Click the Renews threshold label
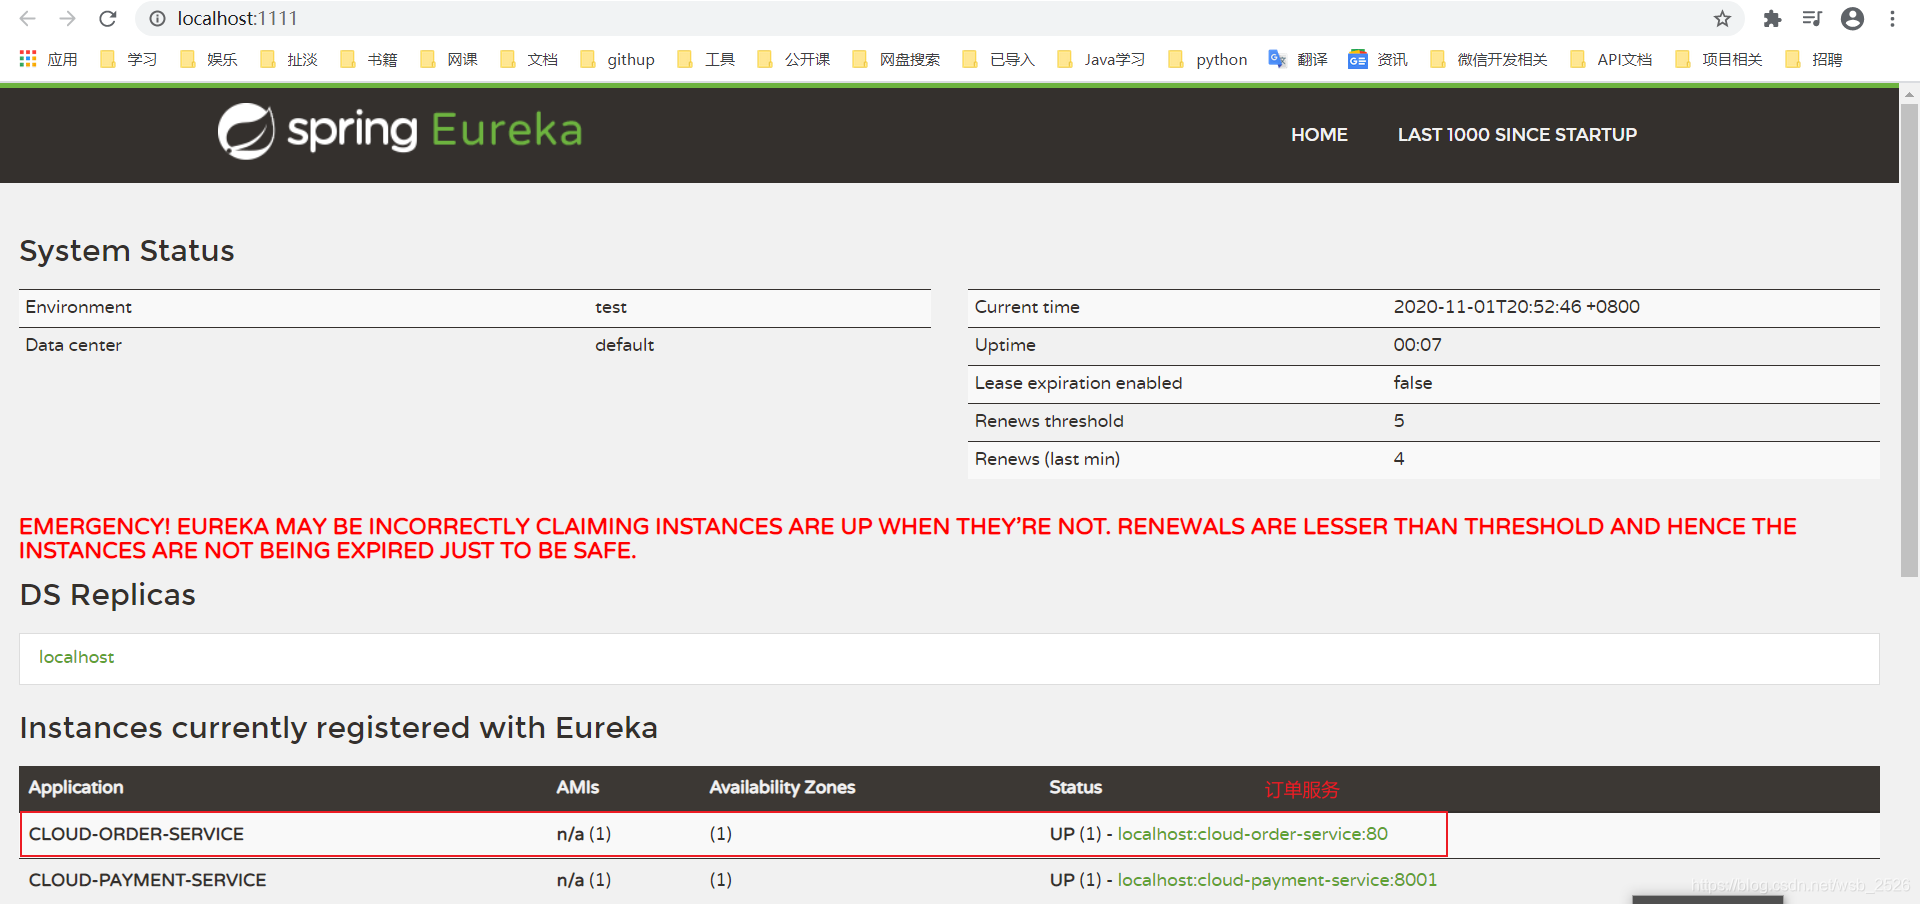1920x904 pixels. [x=1049, y=421]
